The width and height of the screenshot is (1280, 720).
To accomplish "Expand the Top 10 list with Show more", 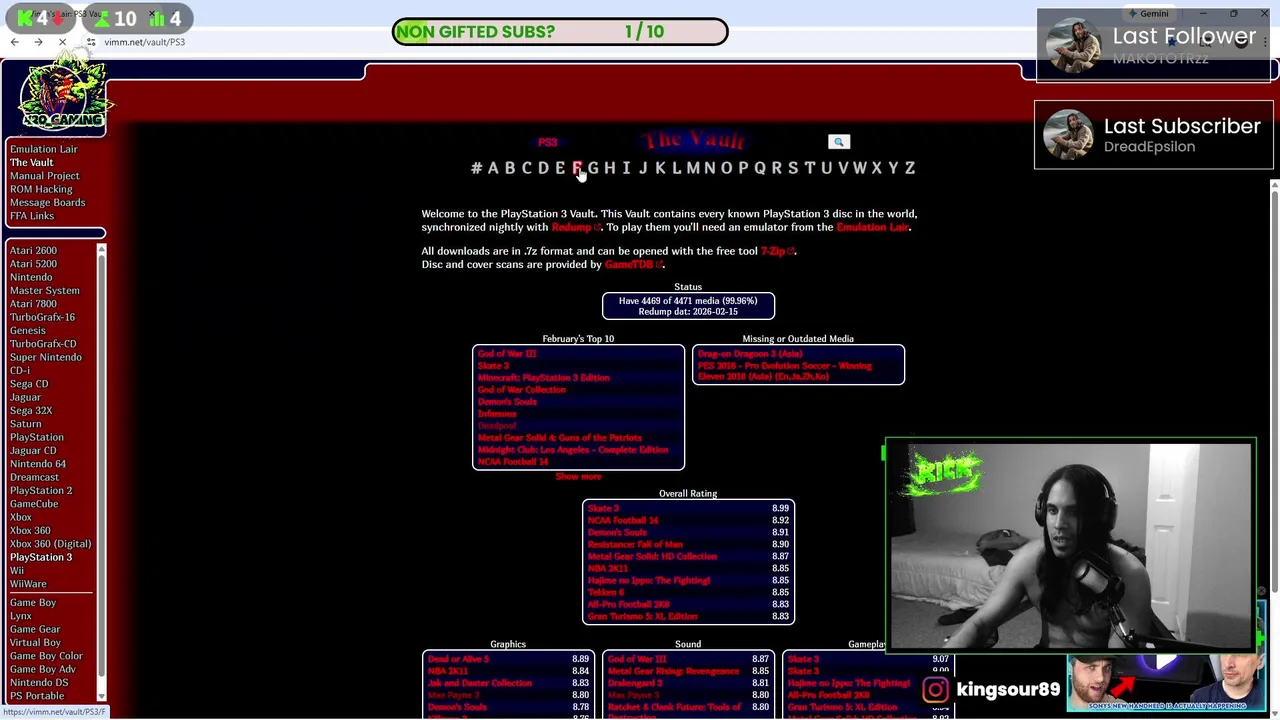I will point(578,477).
